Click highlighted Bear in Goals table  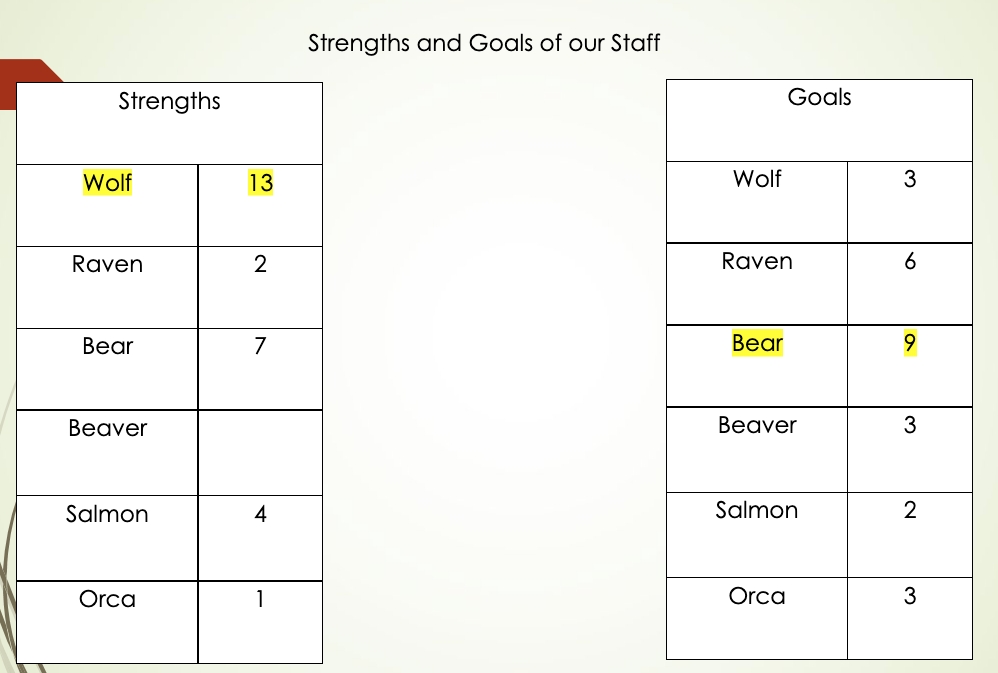[x=757, y=344]
